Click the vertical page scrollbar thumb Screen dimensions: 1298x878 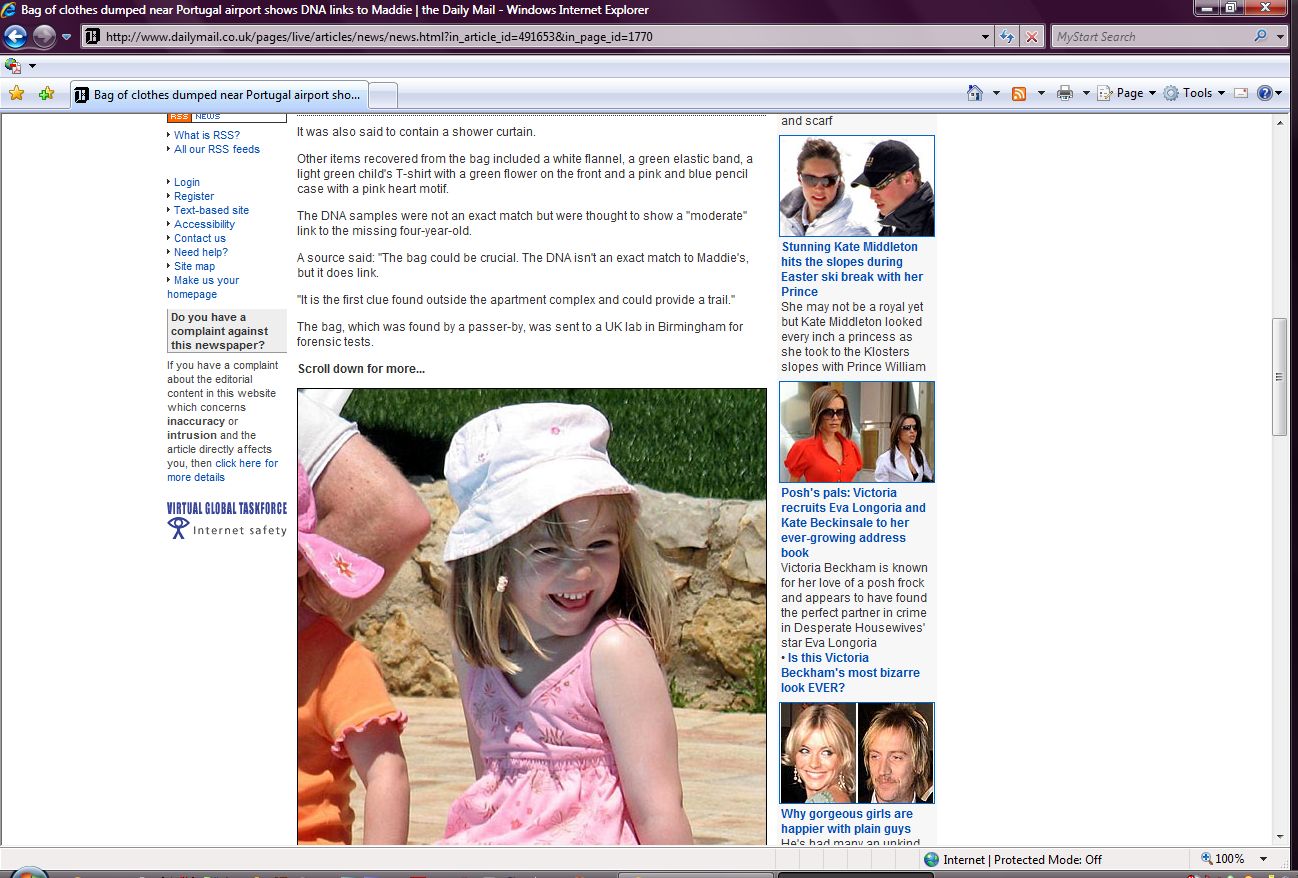point(1279,376)
